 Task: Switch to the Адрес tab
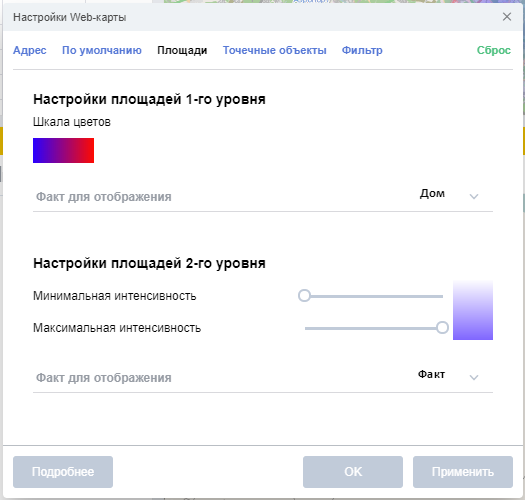(30, 50)
